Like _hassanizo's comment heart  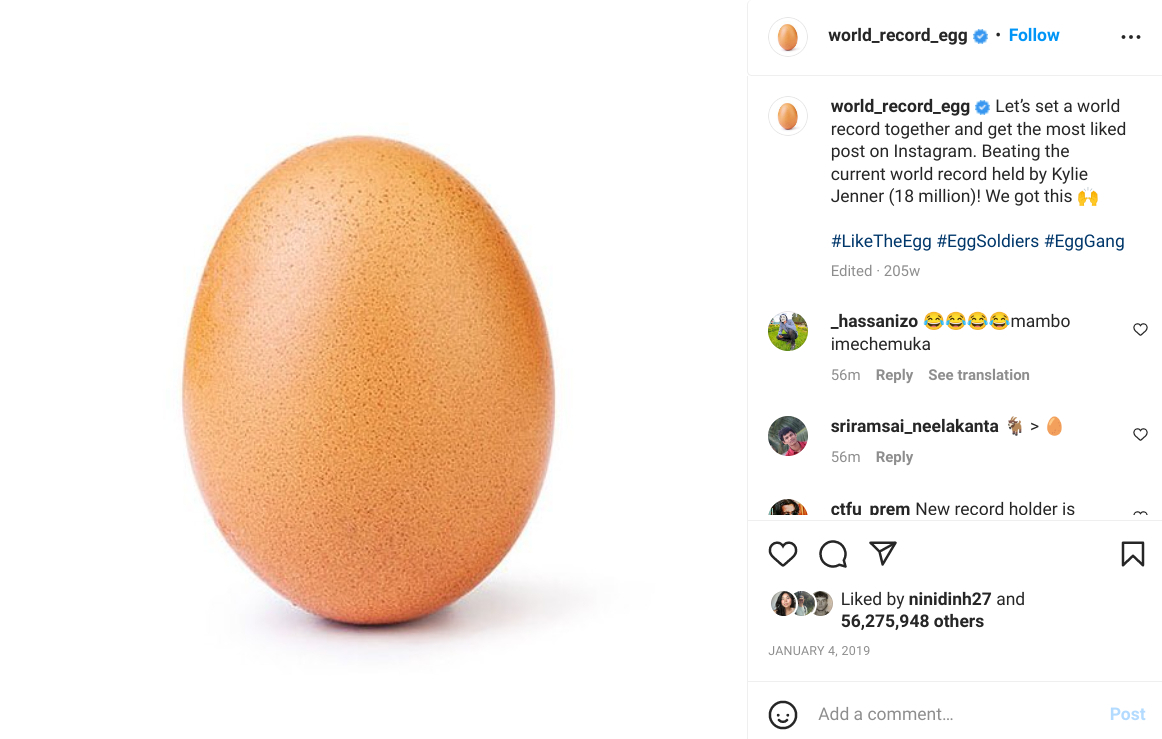click(1140, 329)
